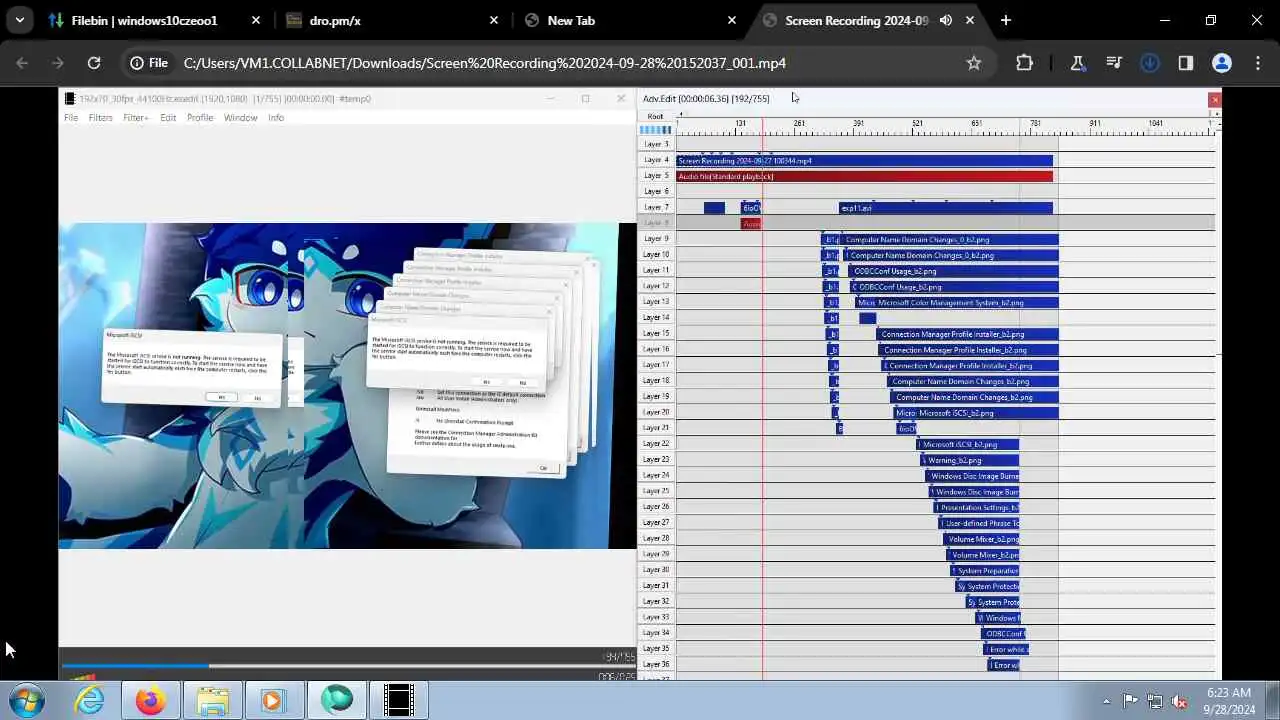Viewport: 1280px width, 720px height.
Task: Select Presentation Settings clip on Layer 26
Action: pos(976,508)
